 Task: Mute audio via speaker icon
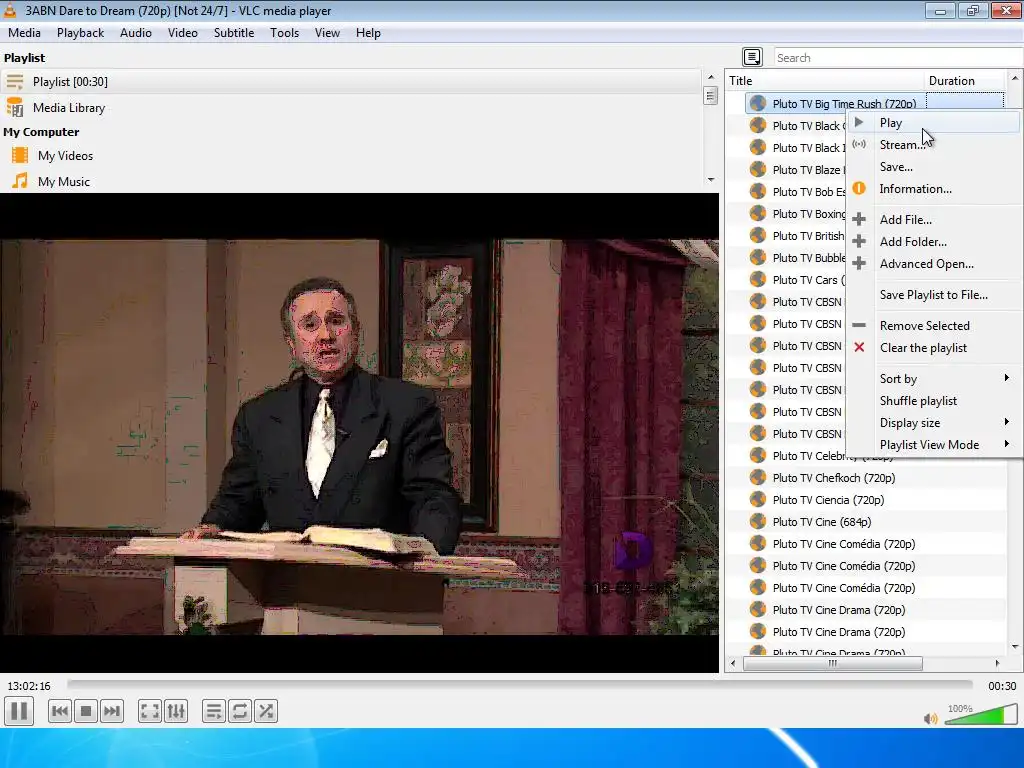pyautogui.click(x=931, y=718)
